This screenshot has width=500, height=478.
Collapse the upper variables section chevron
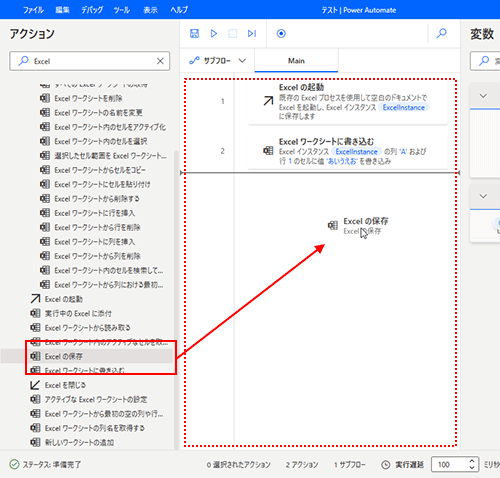[483, 96]
